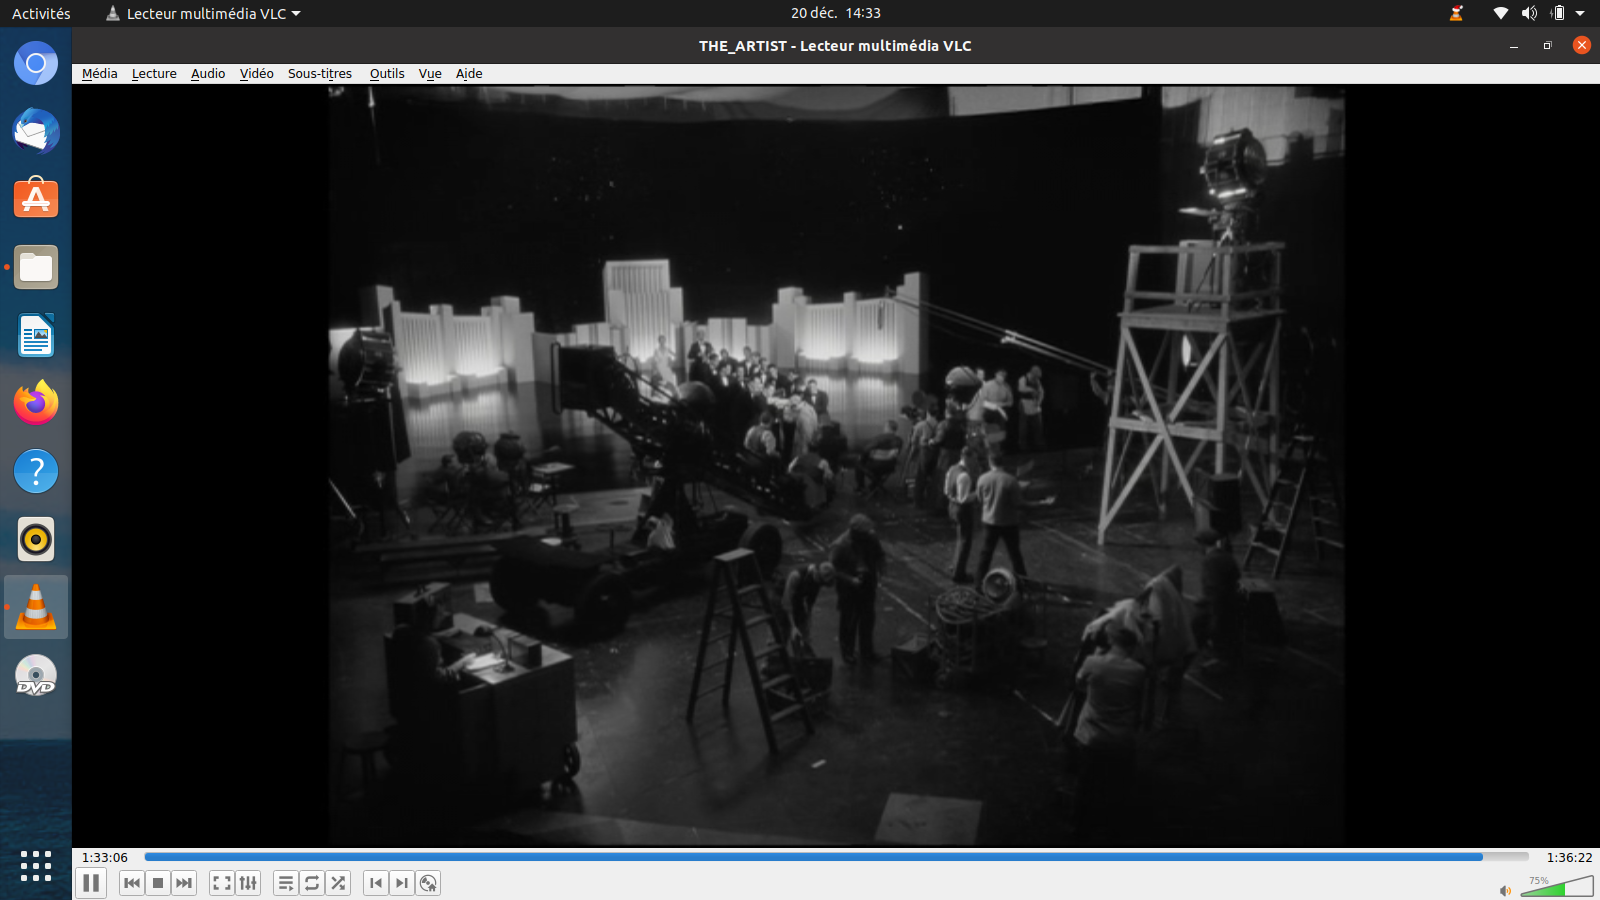Open the system status menu arrow
This screenshot has width=1600, height=900.
click(1580, 14)
